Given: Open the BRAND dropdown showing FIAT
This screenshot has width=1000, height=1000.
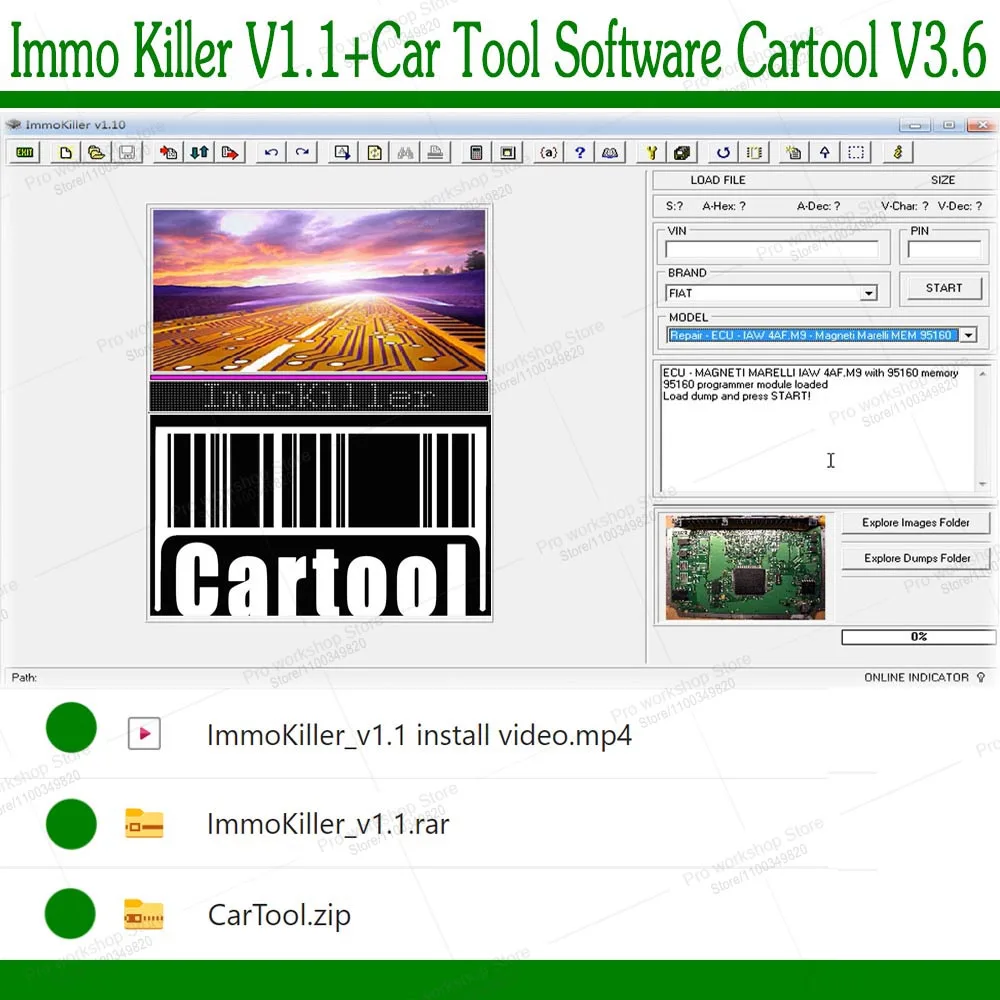Looking at the screenshot, I should pyautogui.click(x=771, y=293).
